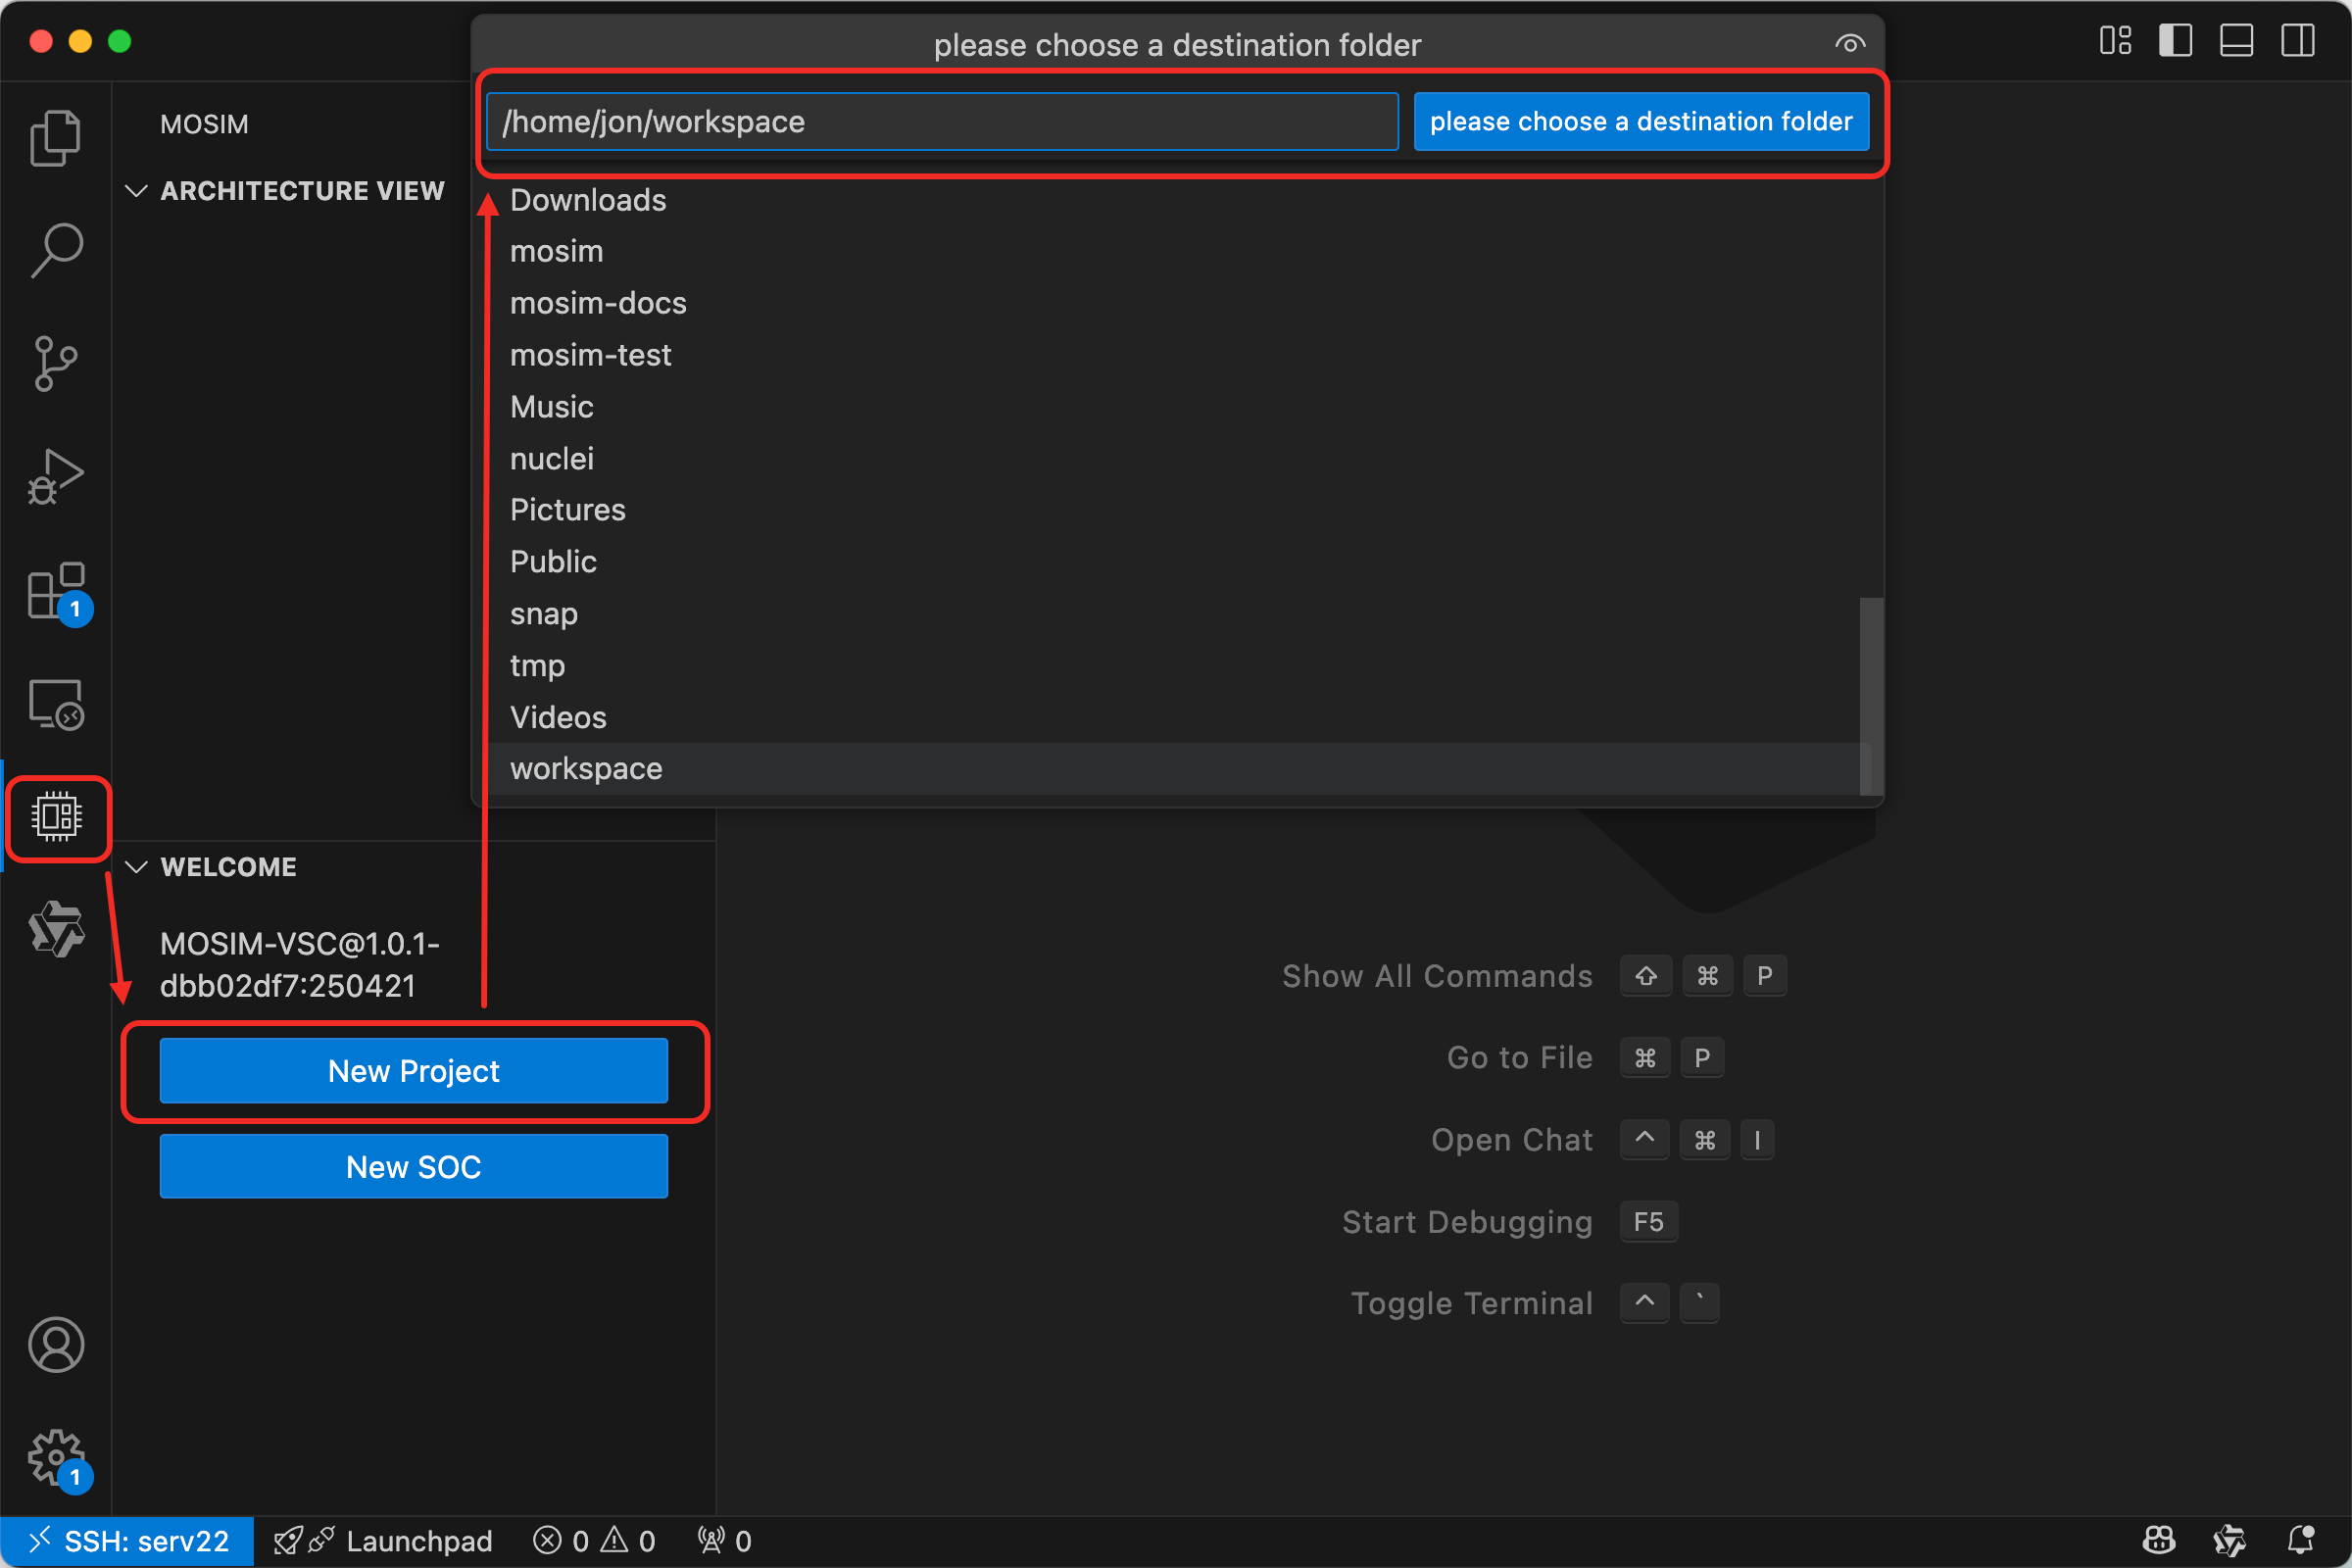Open errors and warnings count in status bar
This screenshot has height=1568, width=2352.
tap(595, 1541)
